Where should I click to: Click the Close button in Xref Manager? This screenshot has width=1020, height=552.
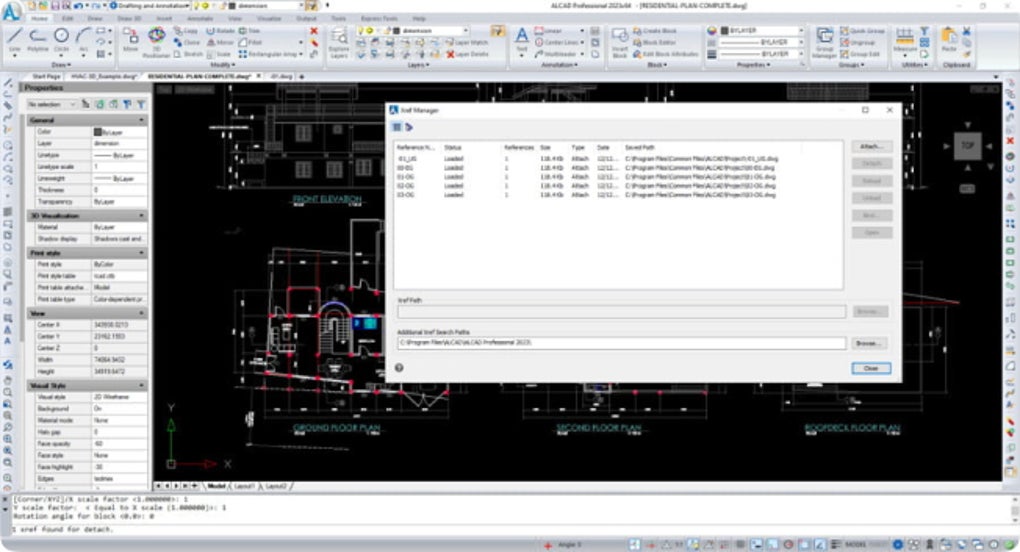[x=871, y=369]
